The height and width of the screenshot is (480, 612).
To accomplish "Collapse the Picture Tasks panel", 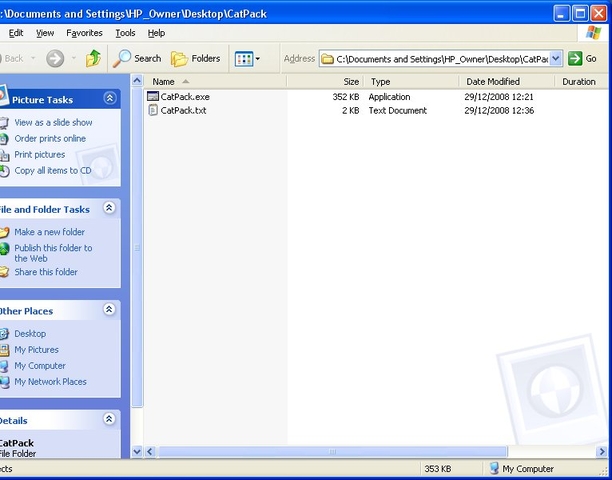I will [110, 98].
